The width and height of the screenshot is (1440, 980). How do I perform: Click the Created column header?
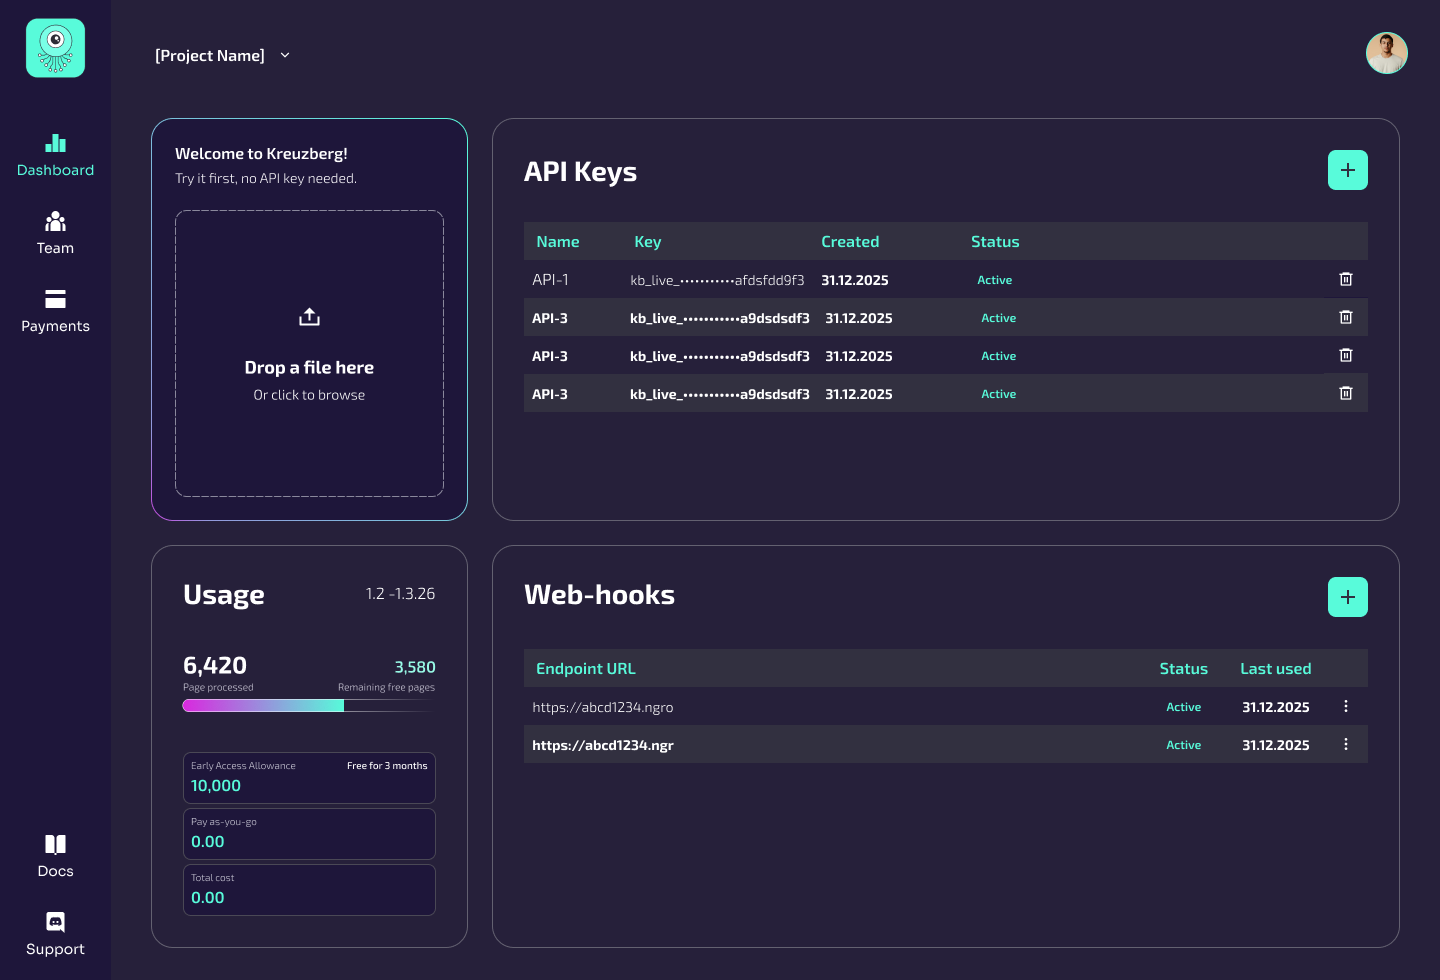[850, 241]
